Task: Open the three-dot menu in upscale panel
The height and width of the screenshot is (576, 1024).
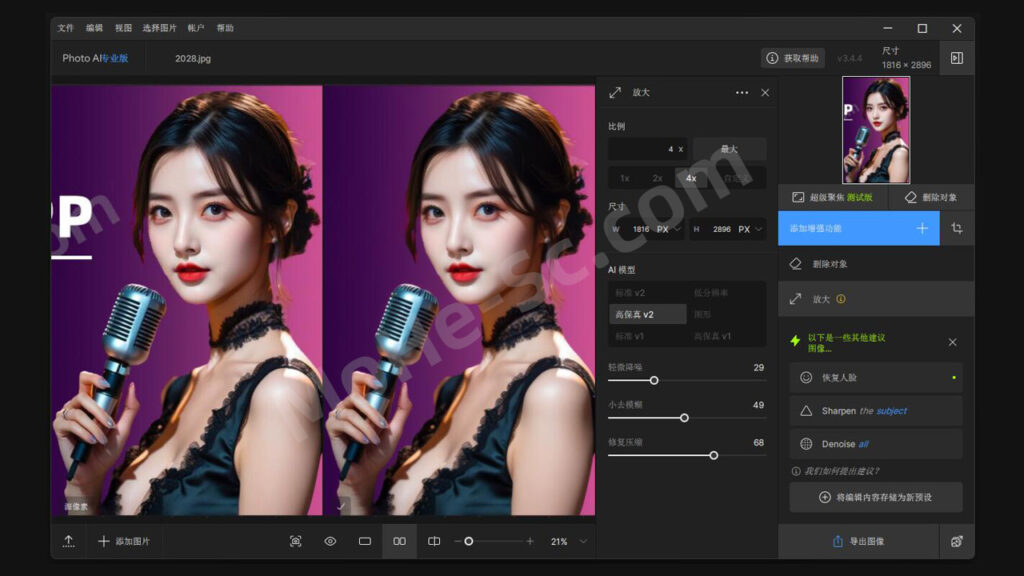Action: pyautogui.click(x=741, y=92)
